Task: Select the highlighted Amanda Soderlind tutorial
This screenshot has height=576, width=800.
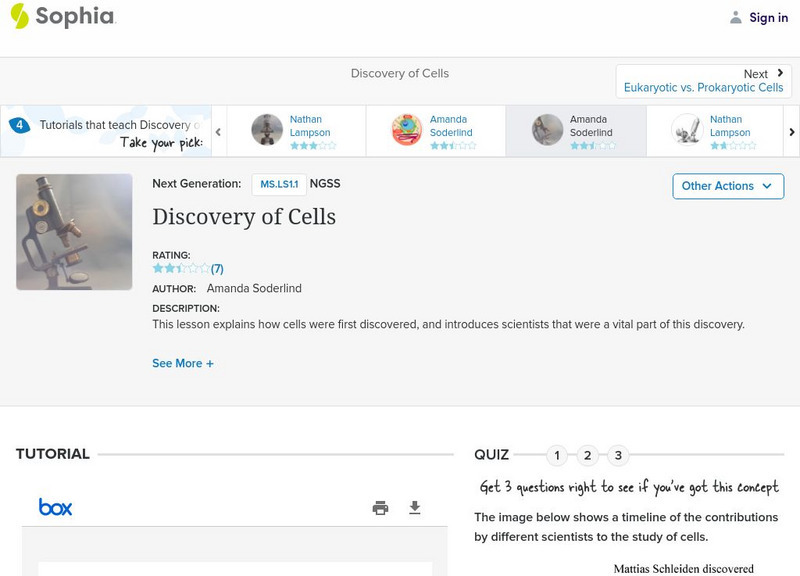Action: [x=575, y=131]
